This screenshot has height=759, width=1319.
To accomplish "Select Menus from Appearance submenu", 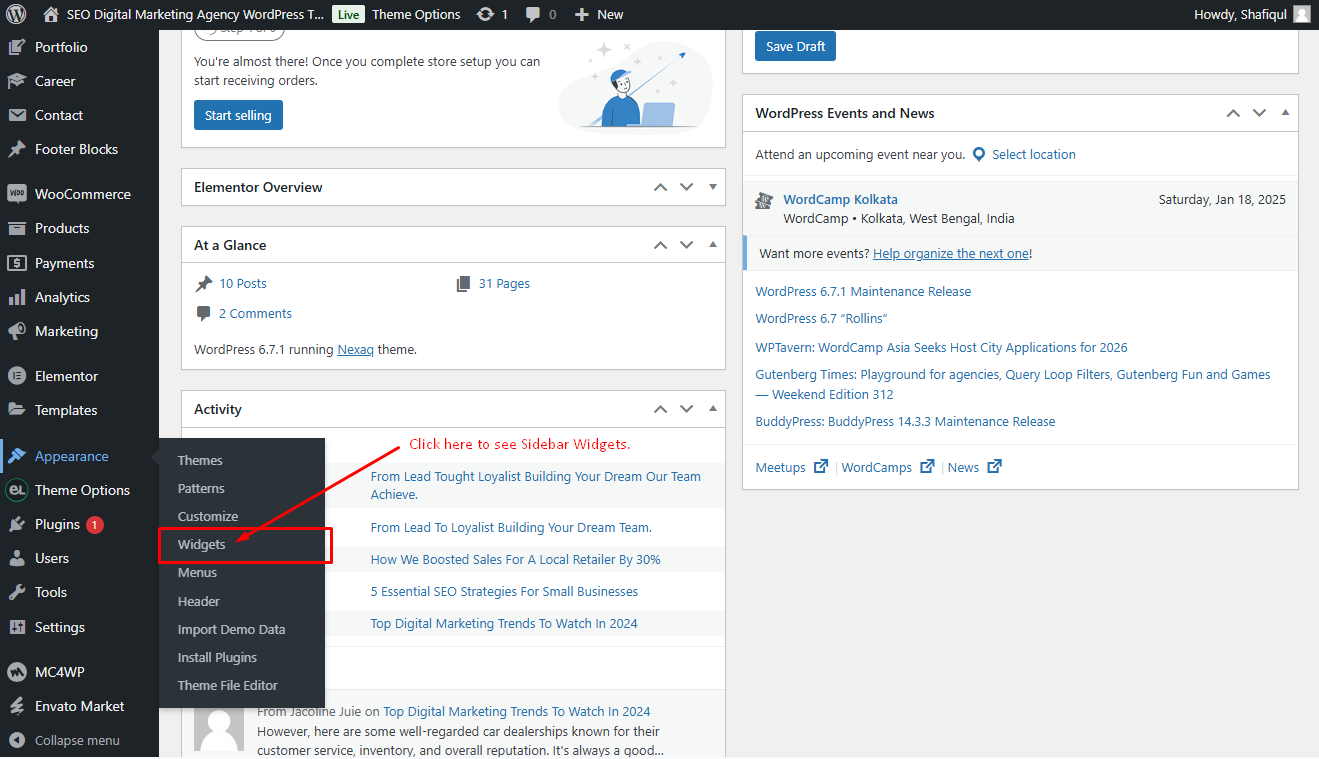I will tap(197, 572).
